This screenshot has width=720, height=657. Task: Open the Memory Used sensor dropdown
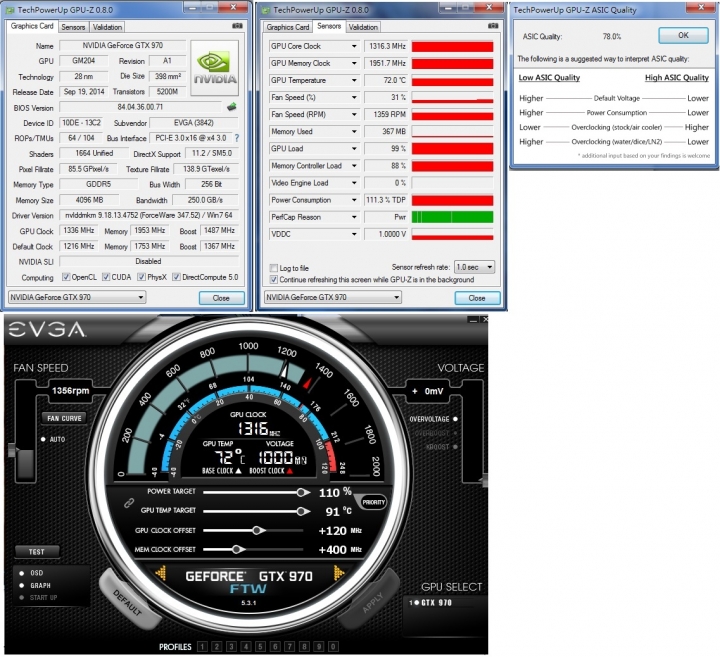coord(354,132)
